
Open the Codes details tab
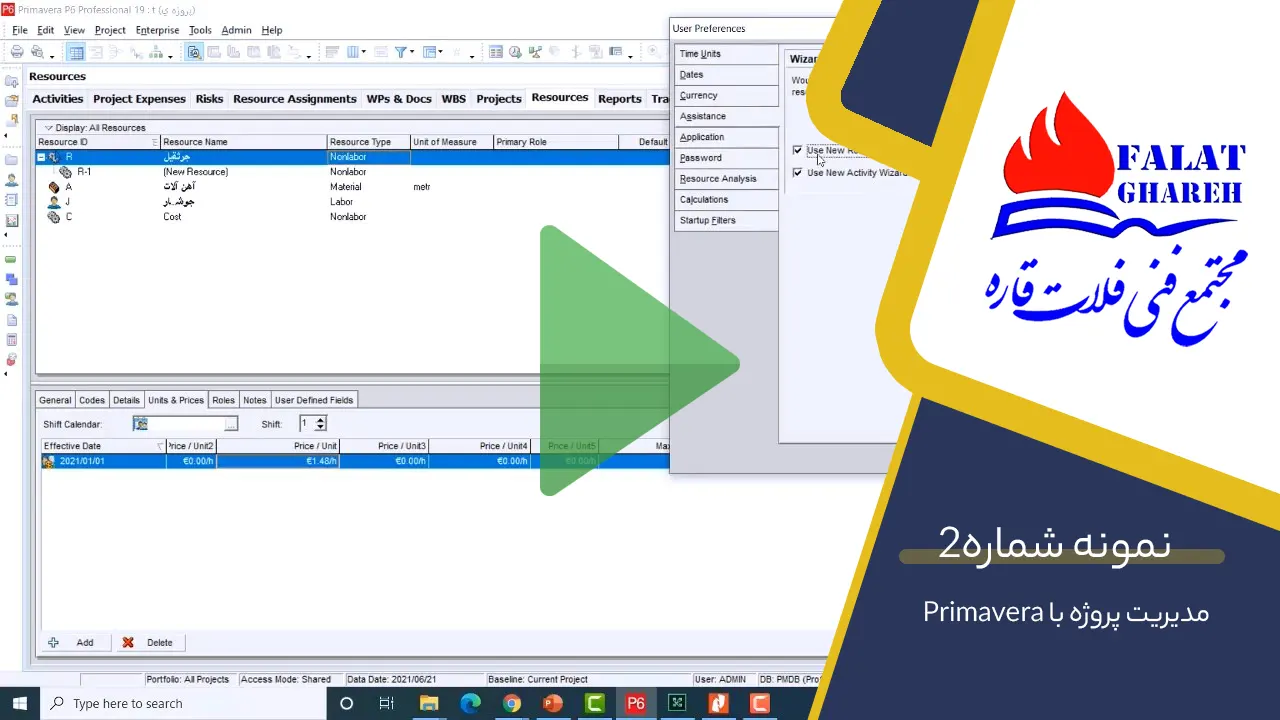click(91, 400)
